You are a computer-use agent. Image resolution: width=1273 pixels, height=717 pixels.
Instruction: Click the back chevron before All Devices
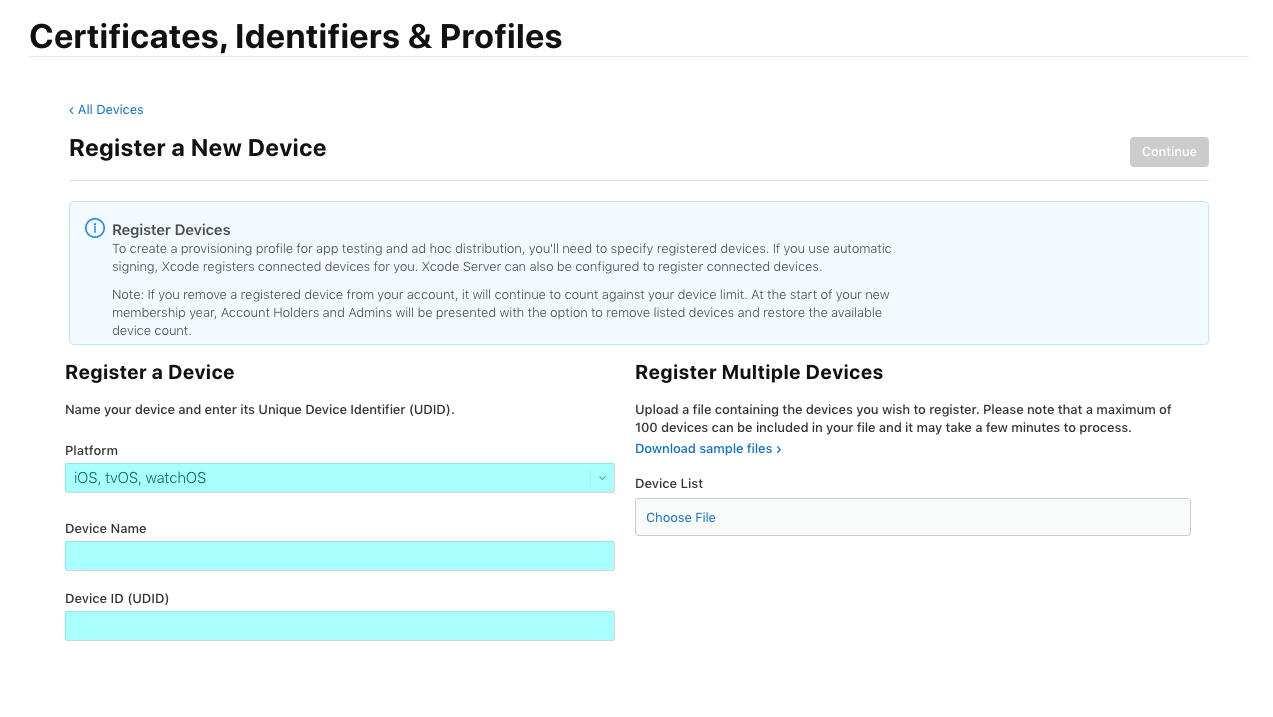[x=71, y=110]
